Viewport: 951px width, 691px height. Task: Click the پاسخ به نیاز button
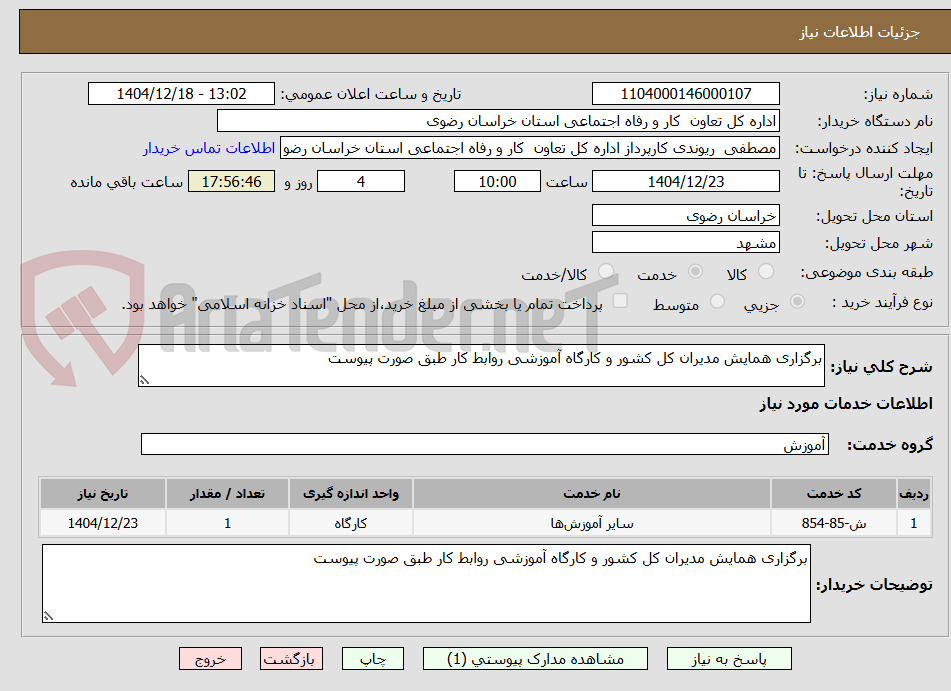click(729, 659)
